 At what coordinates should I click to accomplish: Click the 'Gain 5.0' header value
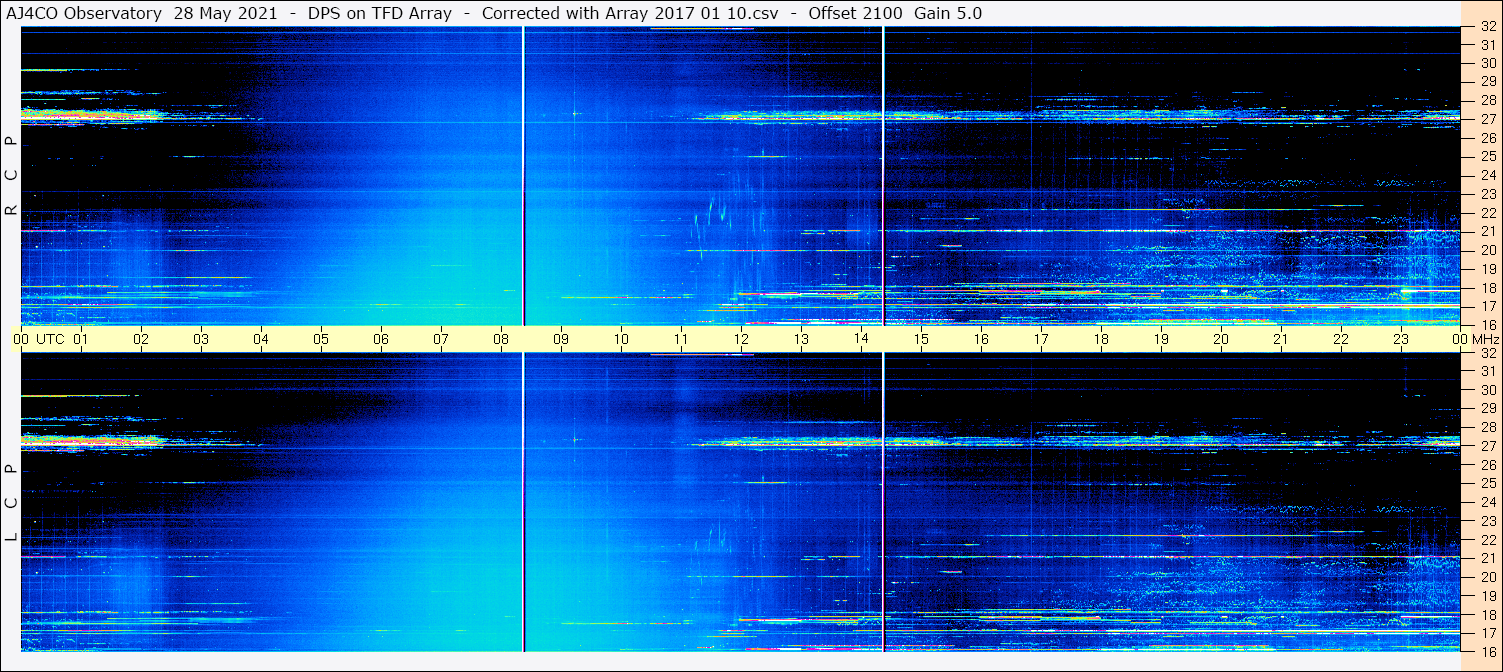click(948, 13)
